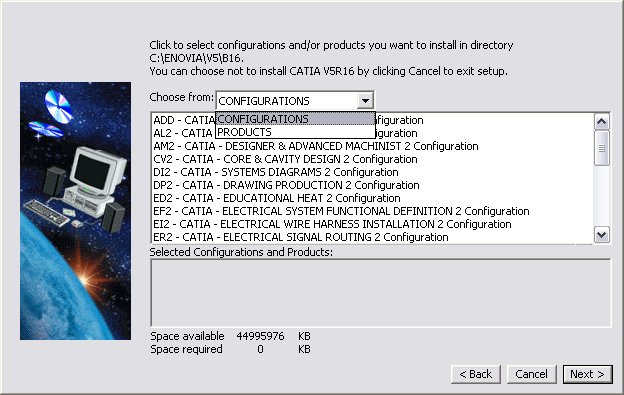
Task: Select ED2 Educational Heat 2 configuration
Action: tap(277, 198)
